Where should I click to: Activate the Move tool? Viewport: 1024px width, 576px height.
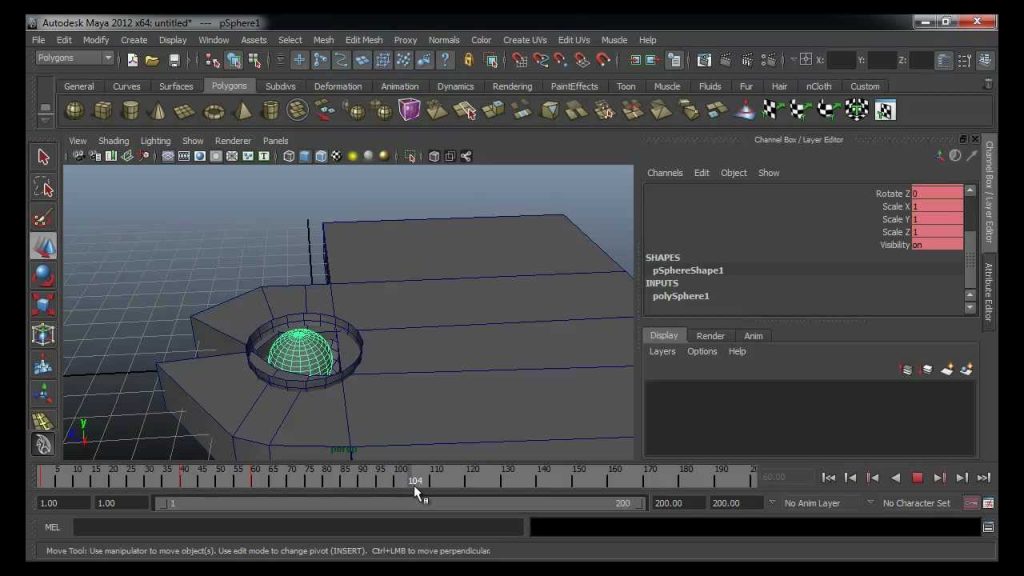43,247
